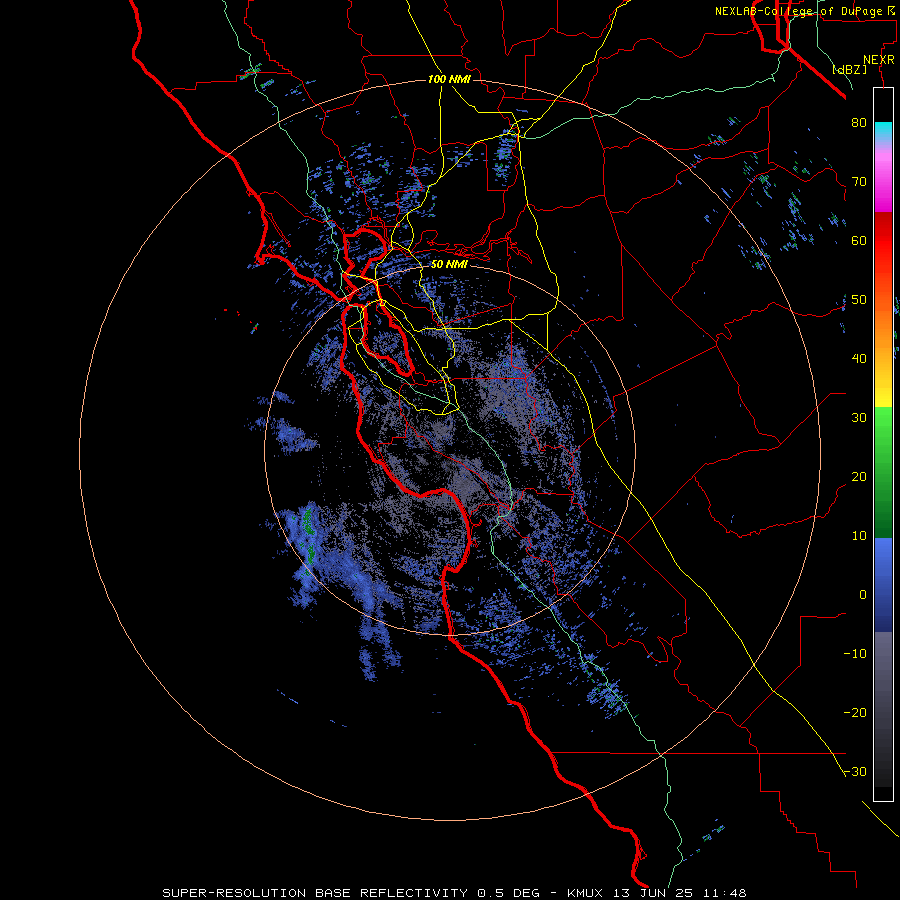
Task: Click the green band of the color scale
Action: coord(883,472)
